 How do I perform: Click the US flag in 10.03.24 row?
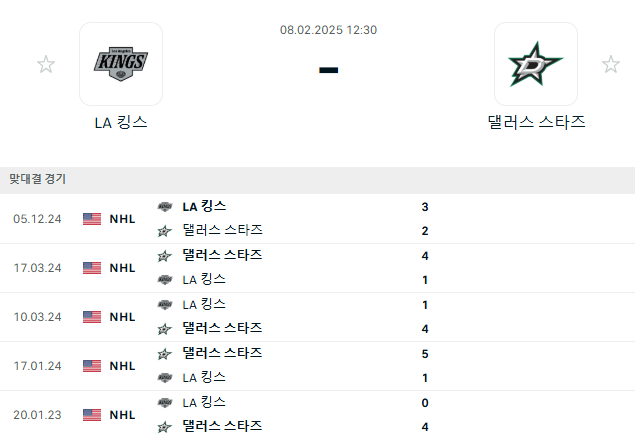(92, 317)
